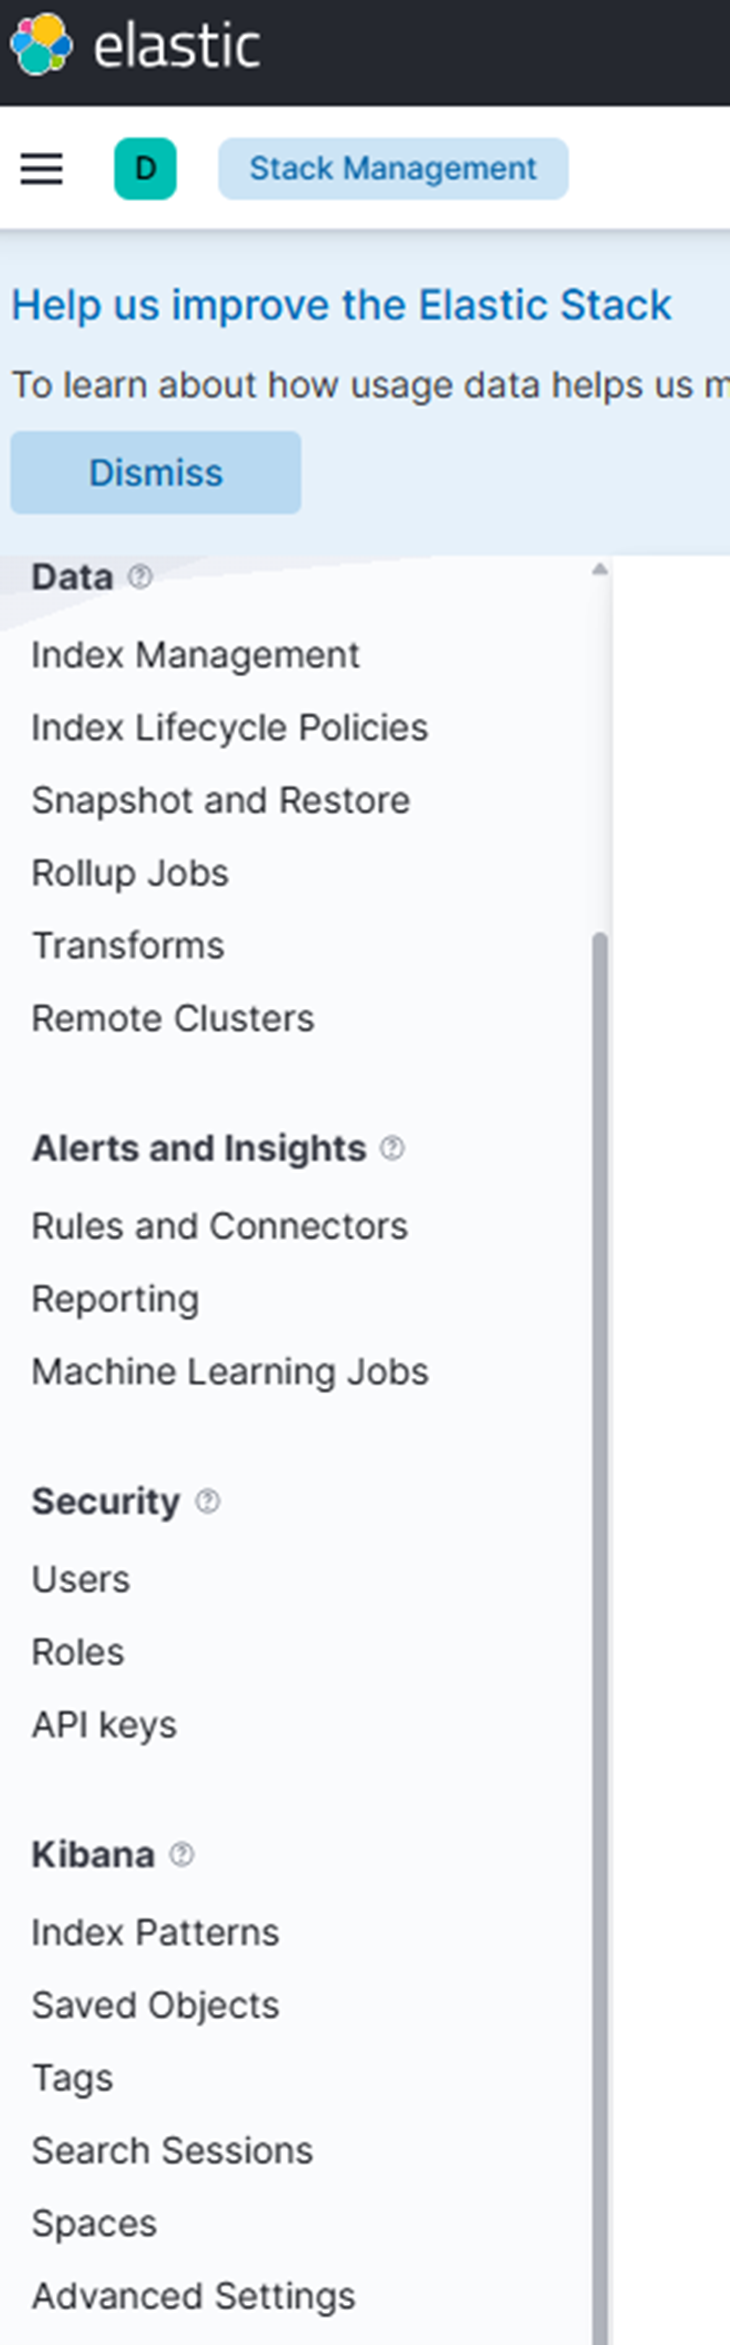The height and width of the screenshot is (2345, 730).
Task: Go to Index Lifecycle Policies
Action: click(229, 728)
